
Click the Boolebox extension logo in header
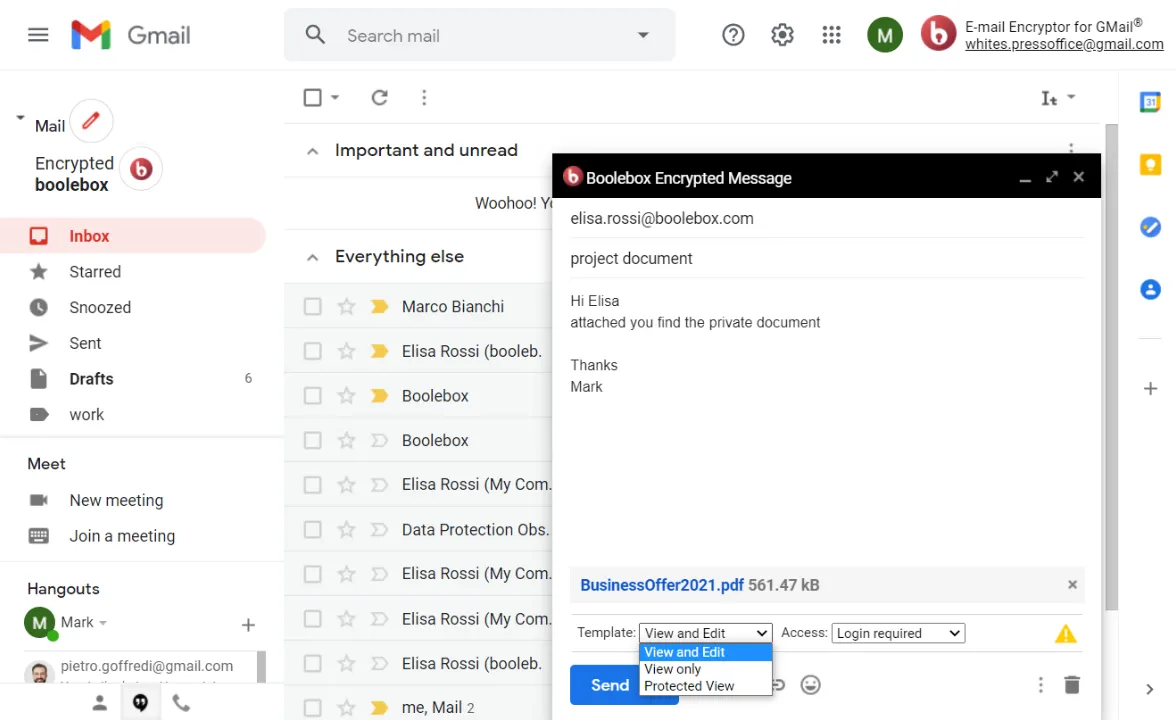coord(938,34)
